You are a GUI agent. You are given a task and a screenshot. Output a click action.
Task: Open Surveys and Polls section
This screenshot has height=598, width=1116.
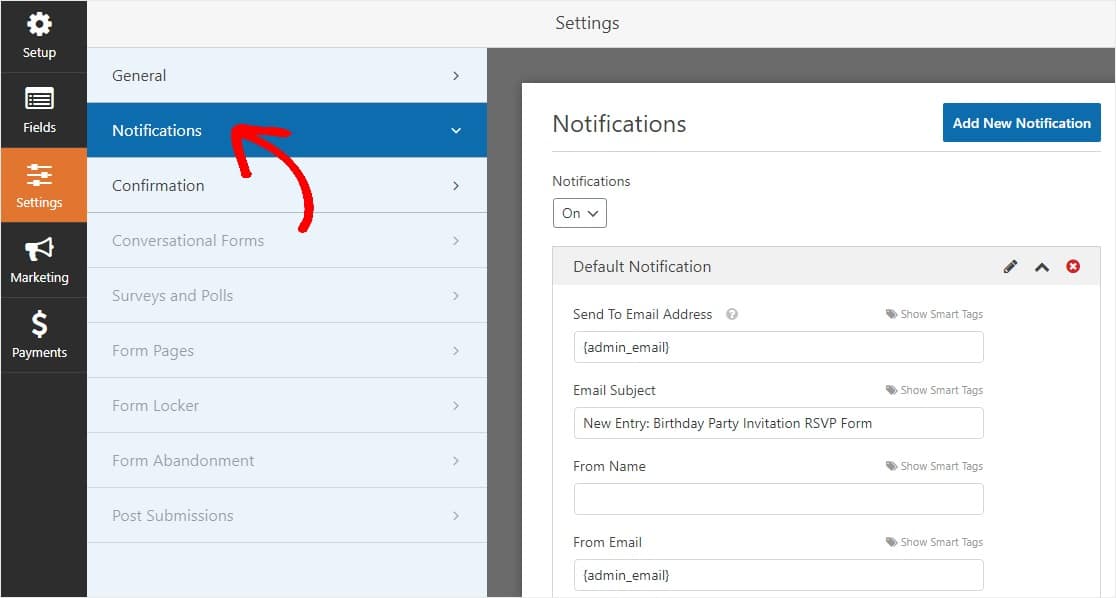click(x=287, y=295)
